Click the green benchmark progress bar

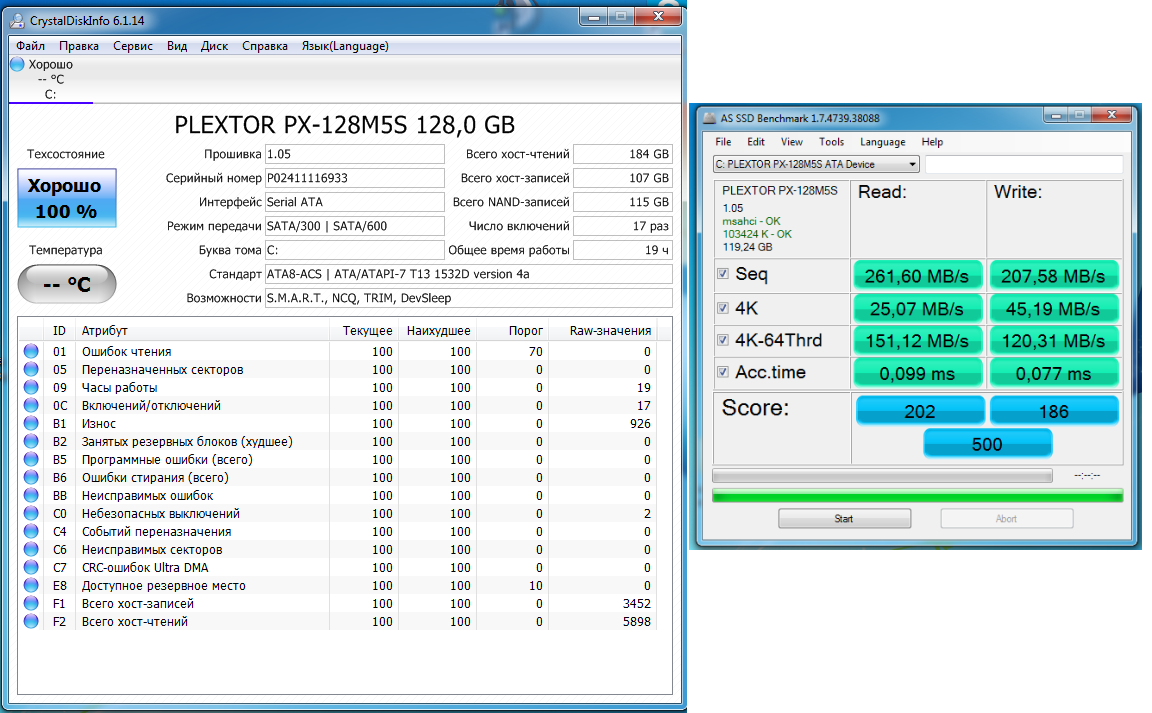pyautogui.click(x=918, y=496)
